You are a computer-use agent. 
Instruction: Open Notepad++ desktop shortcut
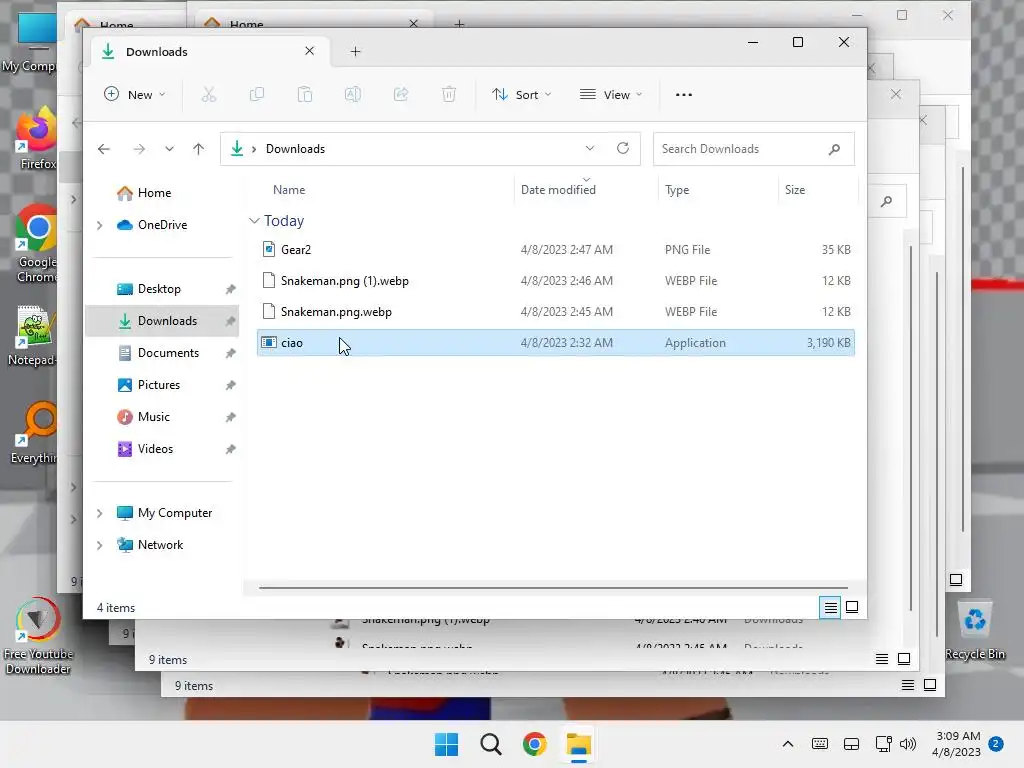[31, 336]
